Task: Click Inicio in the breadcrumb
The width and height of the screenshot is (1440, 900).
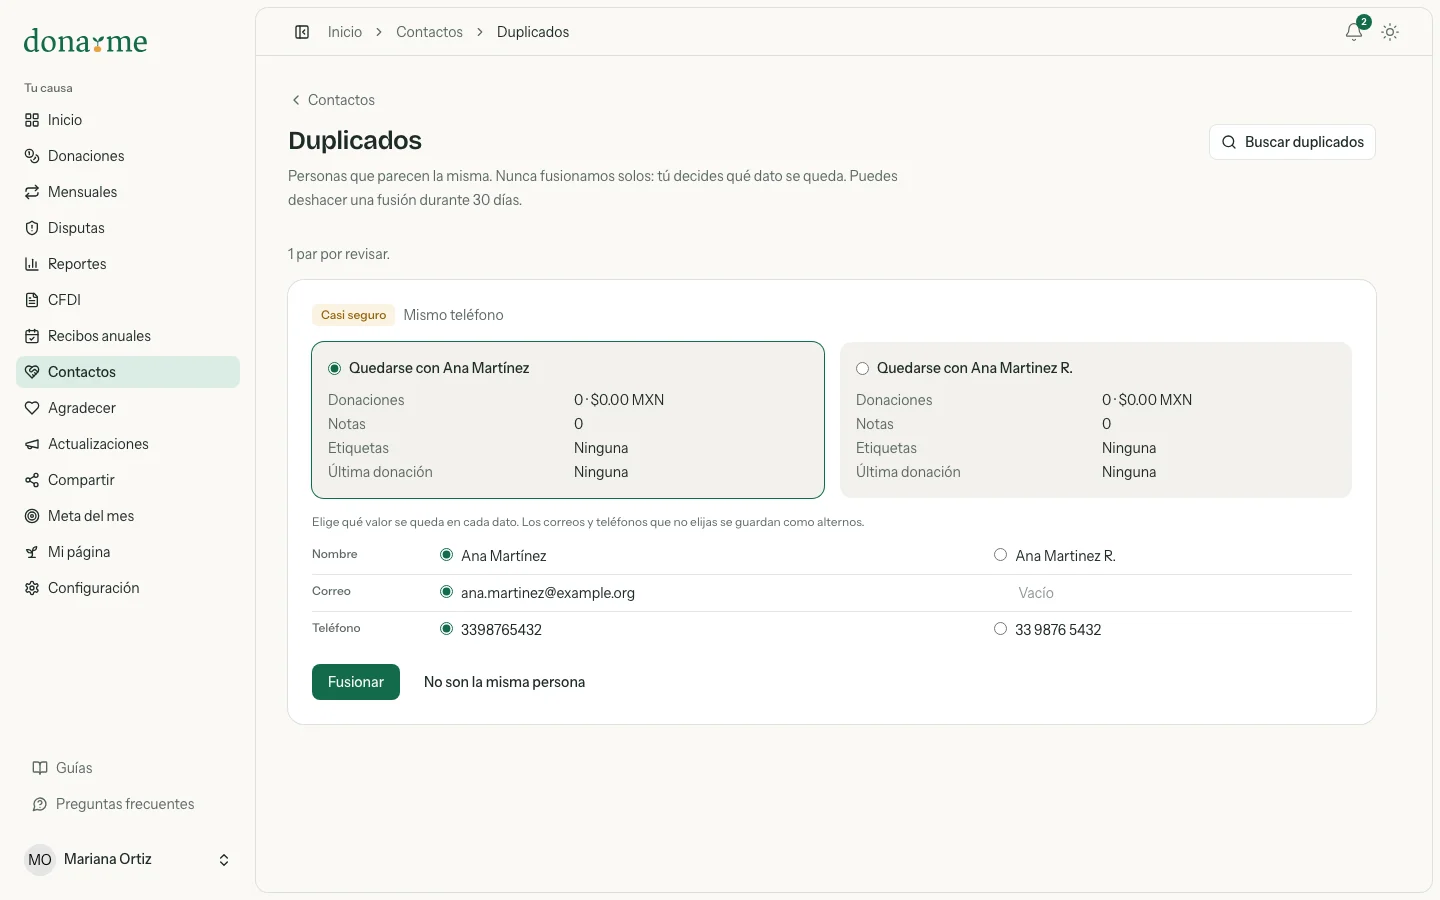Action: pyautogui.click(x=345, y=32)
